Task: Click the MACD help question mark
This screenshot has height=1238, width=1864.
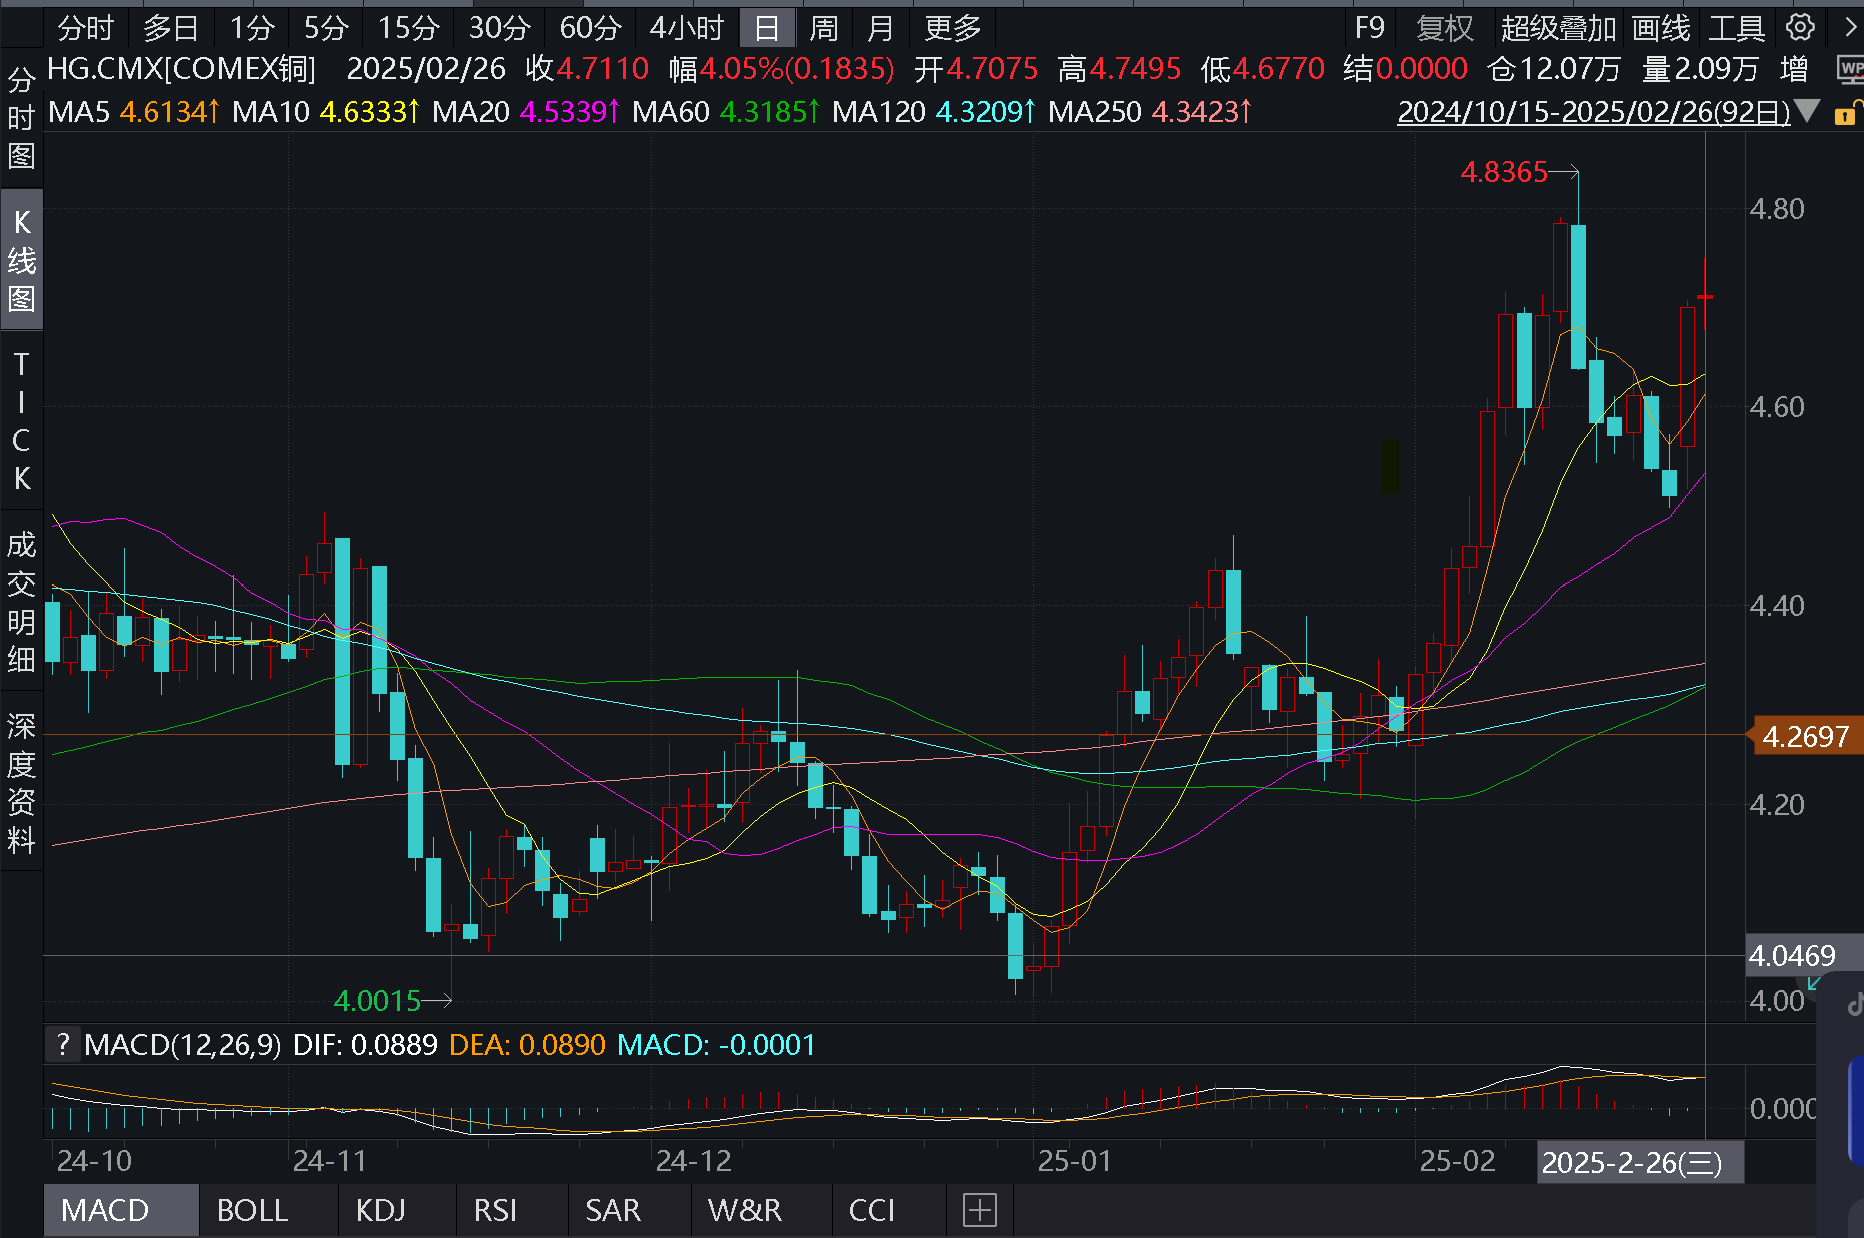Action: pyautogui.click(x=63, y=1045)
